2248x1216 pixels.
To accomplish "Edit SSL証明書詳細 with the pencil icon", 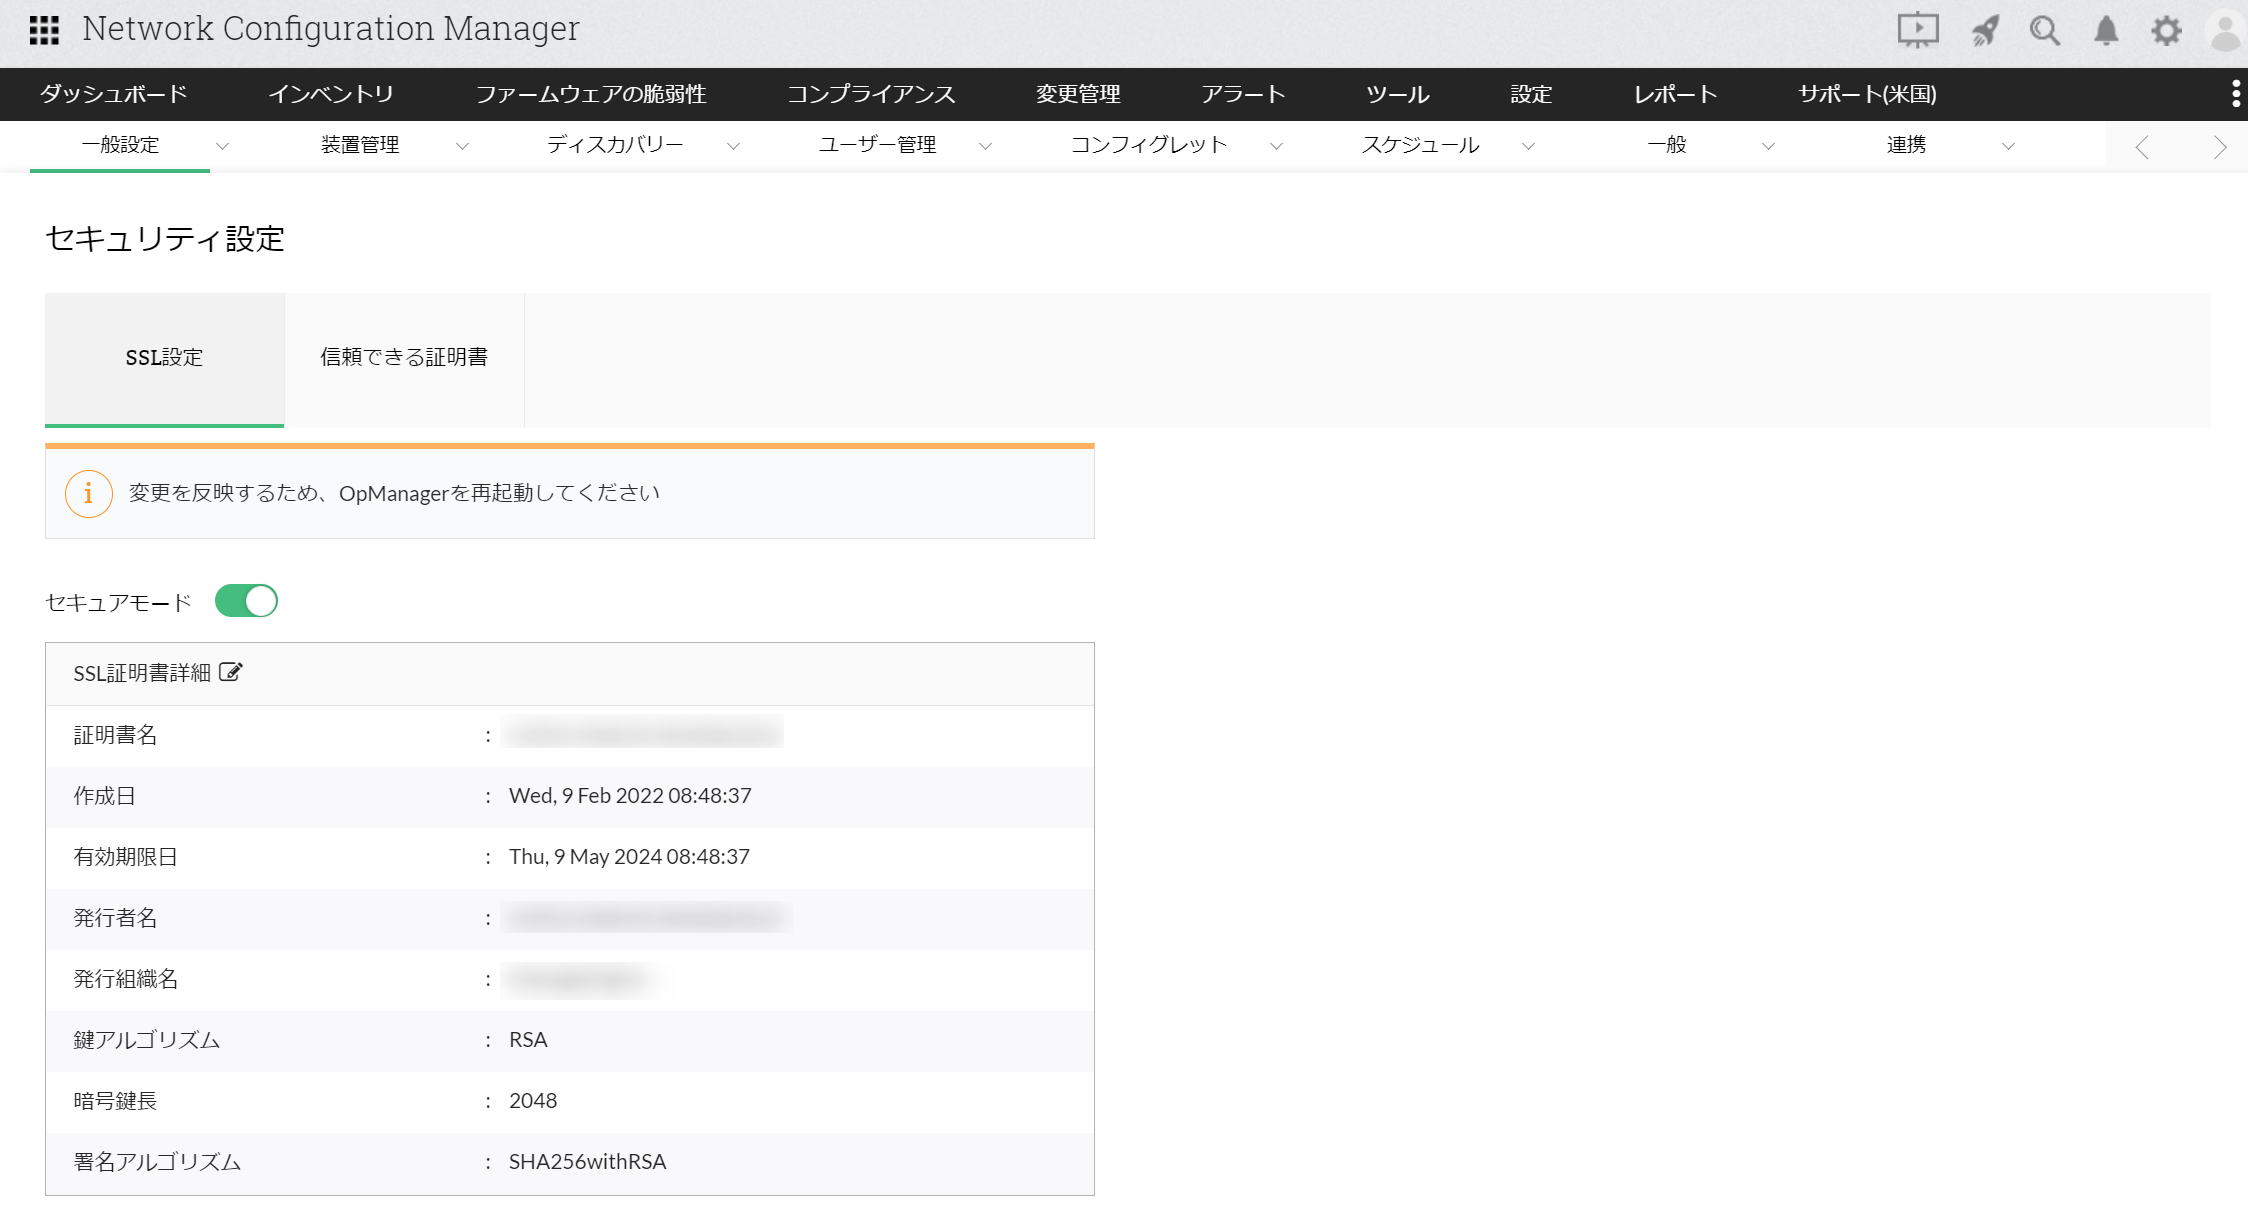I will pos(231,672).
